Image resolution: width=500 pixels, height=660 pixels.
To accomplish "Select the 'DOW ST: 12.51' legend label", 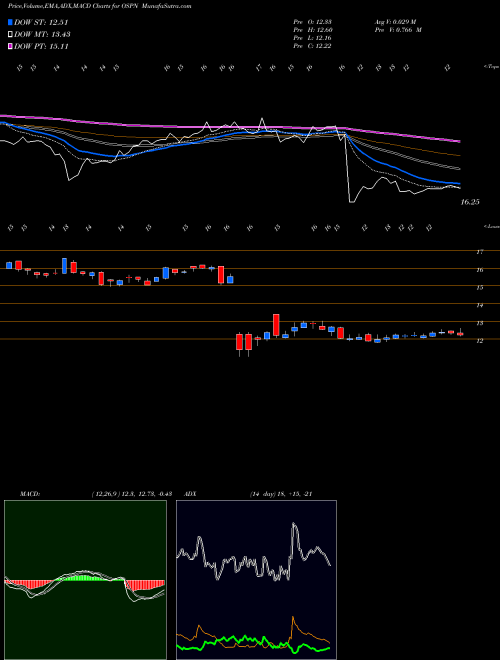I will coord(41,23).
